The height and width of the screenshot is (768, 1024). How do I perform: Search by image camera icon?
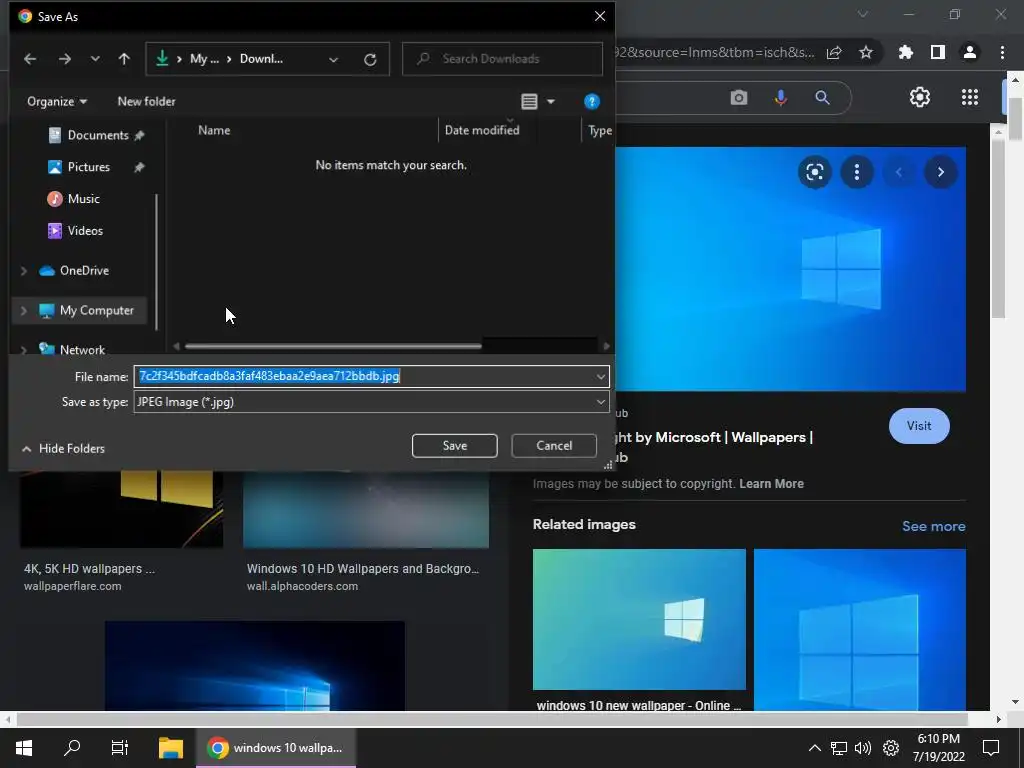[x=739, y=98]
